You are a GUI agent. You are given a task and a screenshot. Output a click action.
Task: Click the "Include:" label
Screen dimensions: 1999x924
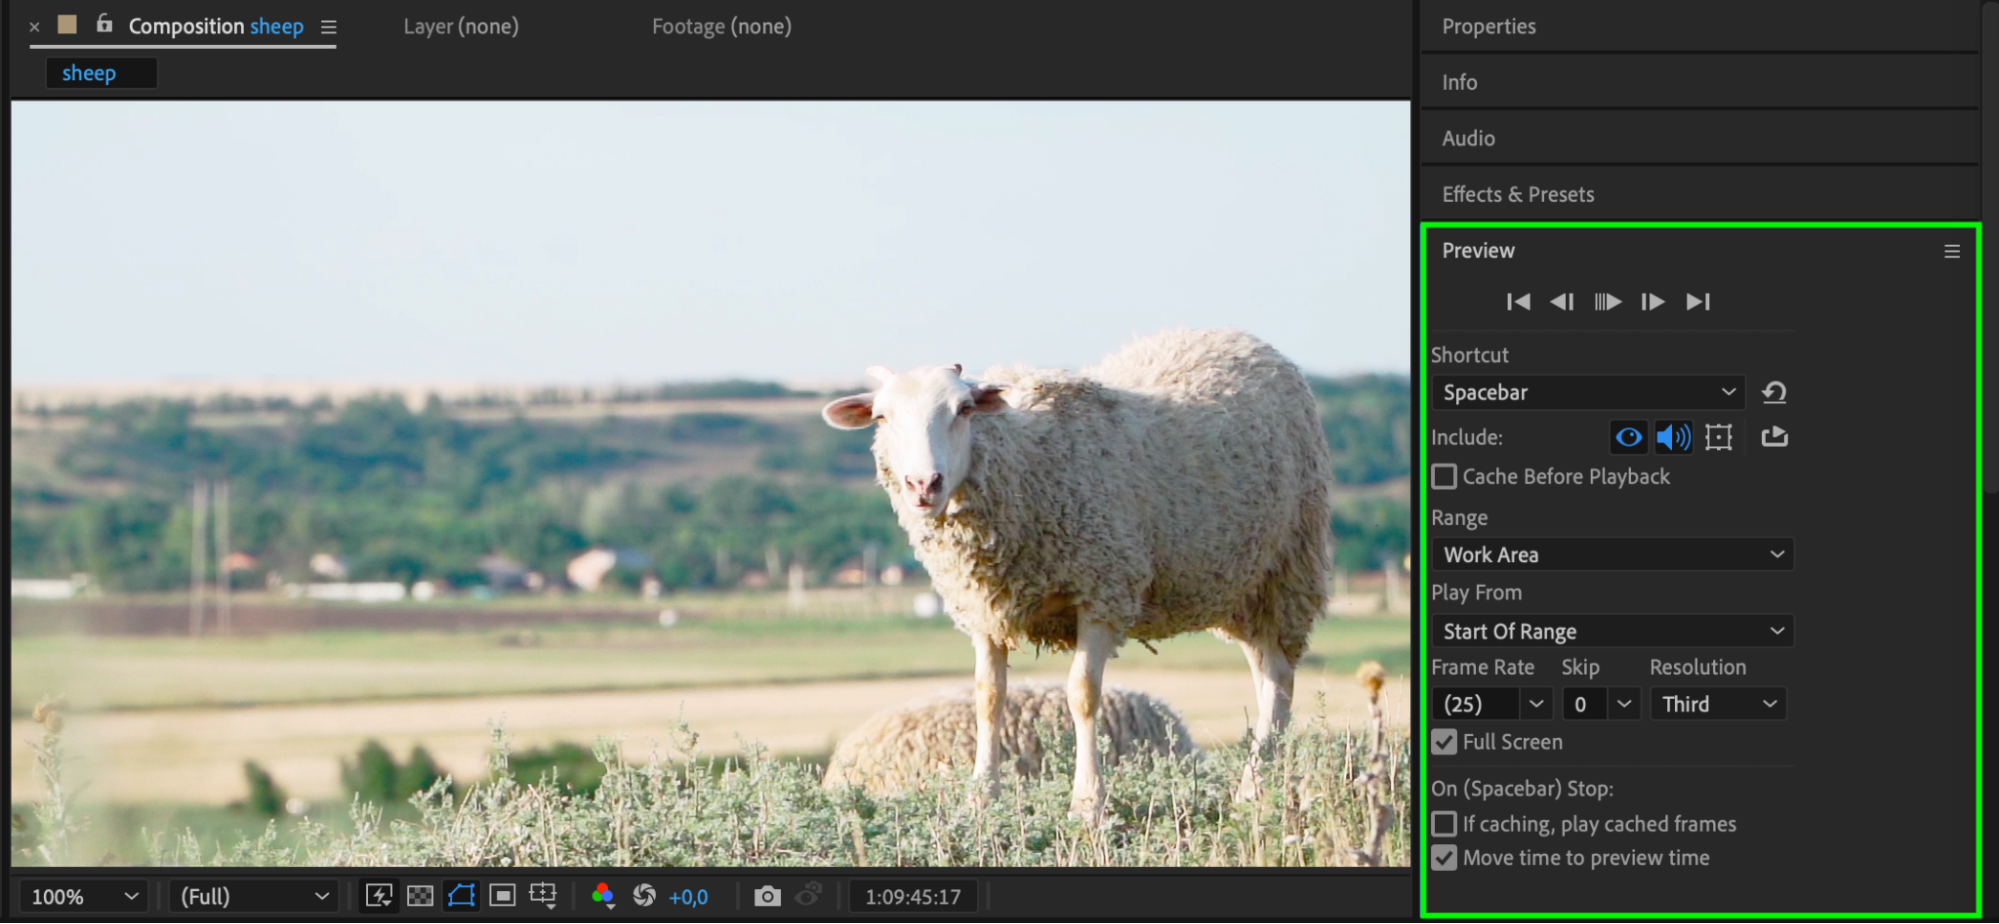(x=1467, y=437)
